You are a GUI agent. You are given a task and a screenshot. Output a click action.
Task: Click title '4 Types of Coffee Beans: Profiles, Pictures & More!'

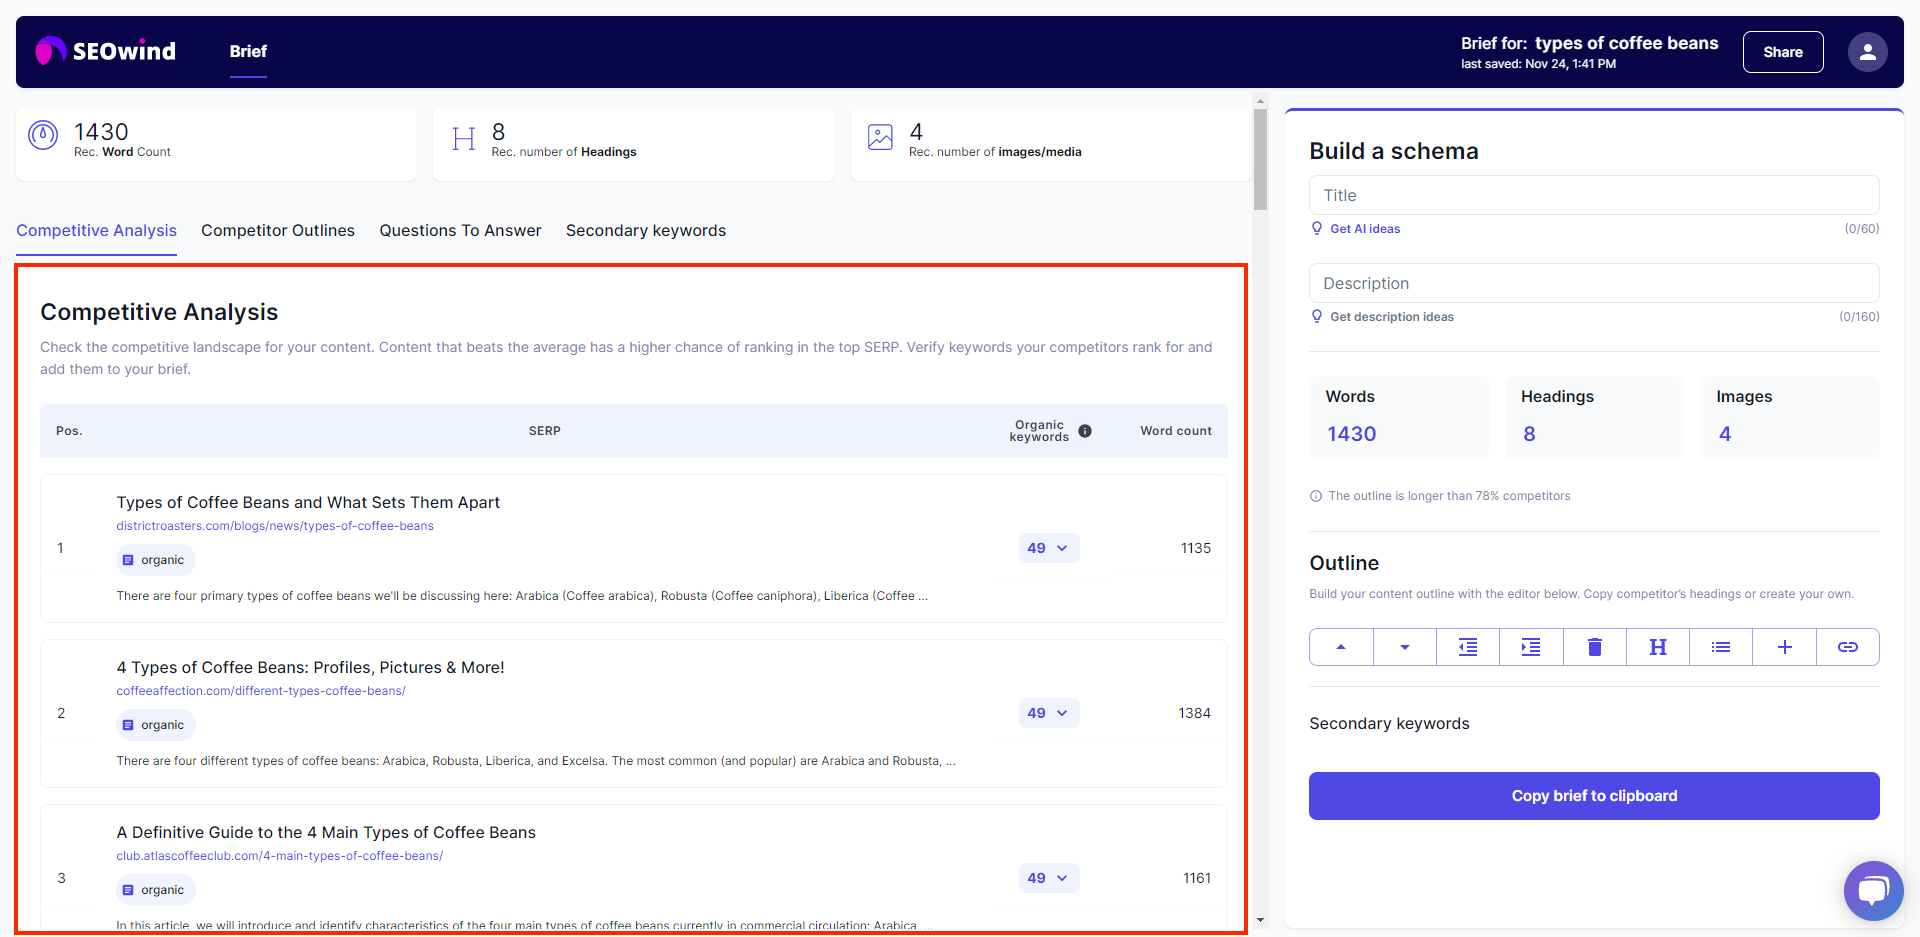[310, 667]
